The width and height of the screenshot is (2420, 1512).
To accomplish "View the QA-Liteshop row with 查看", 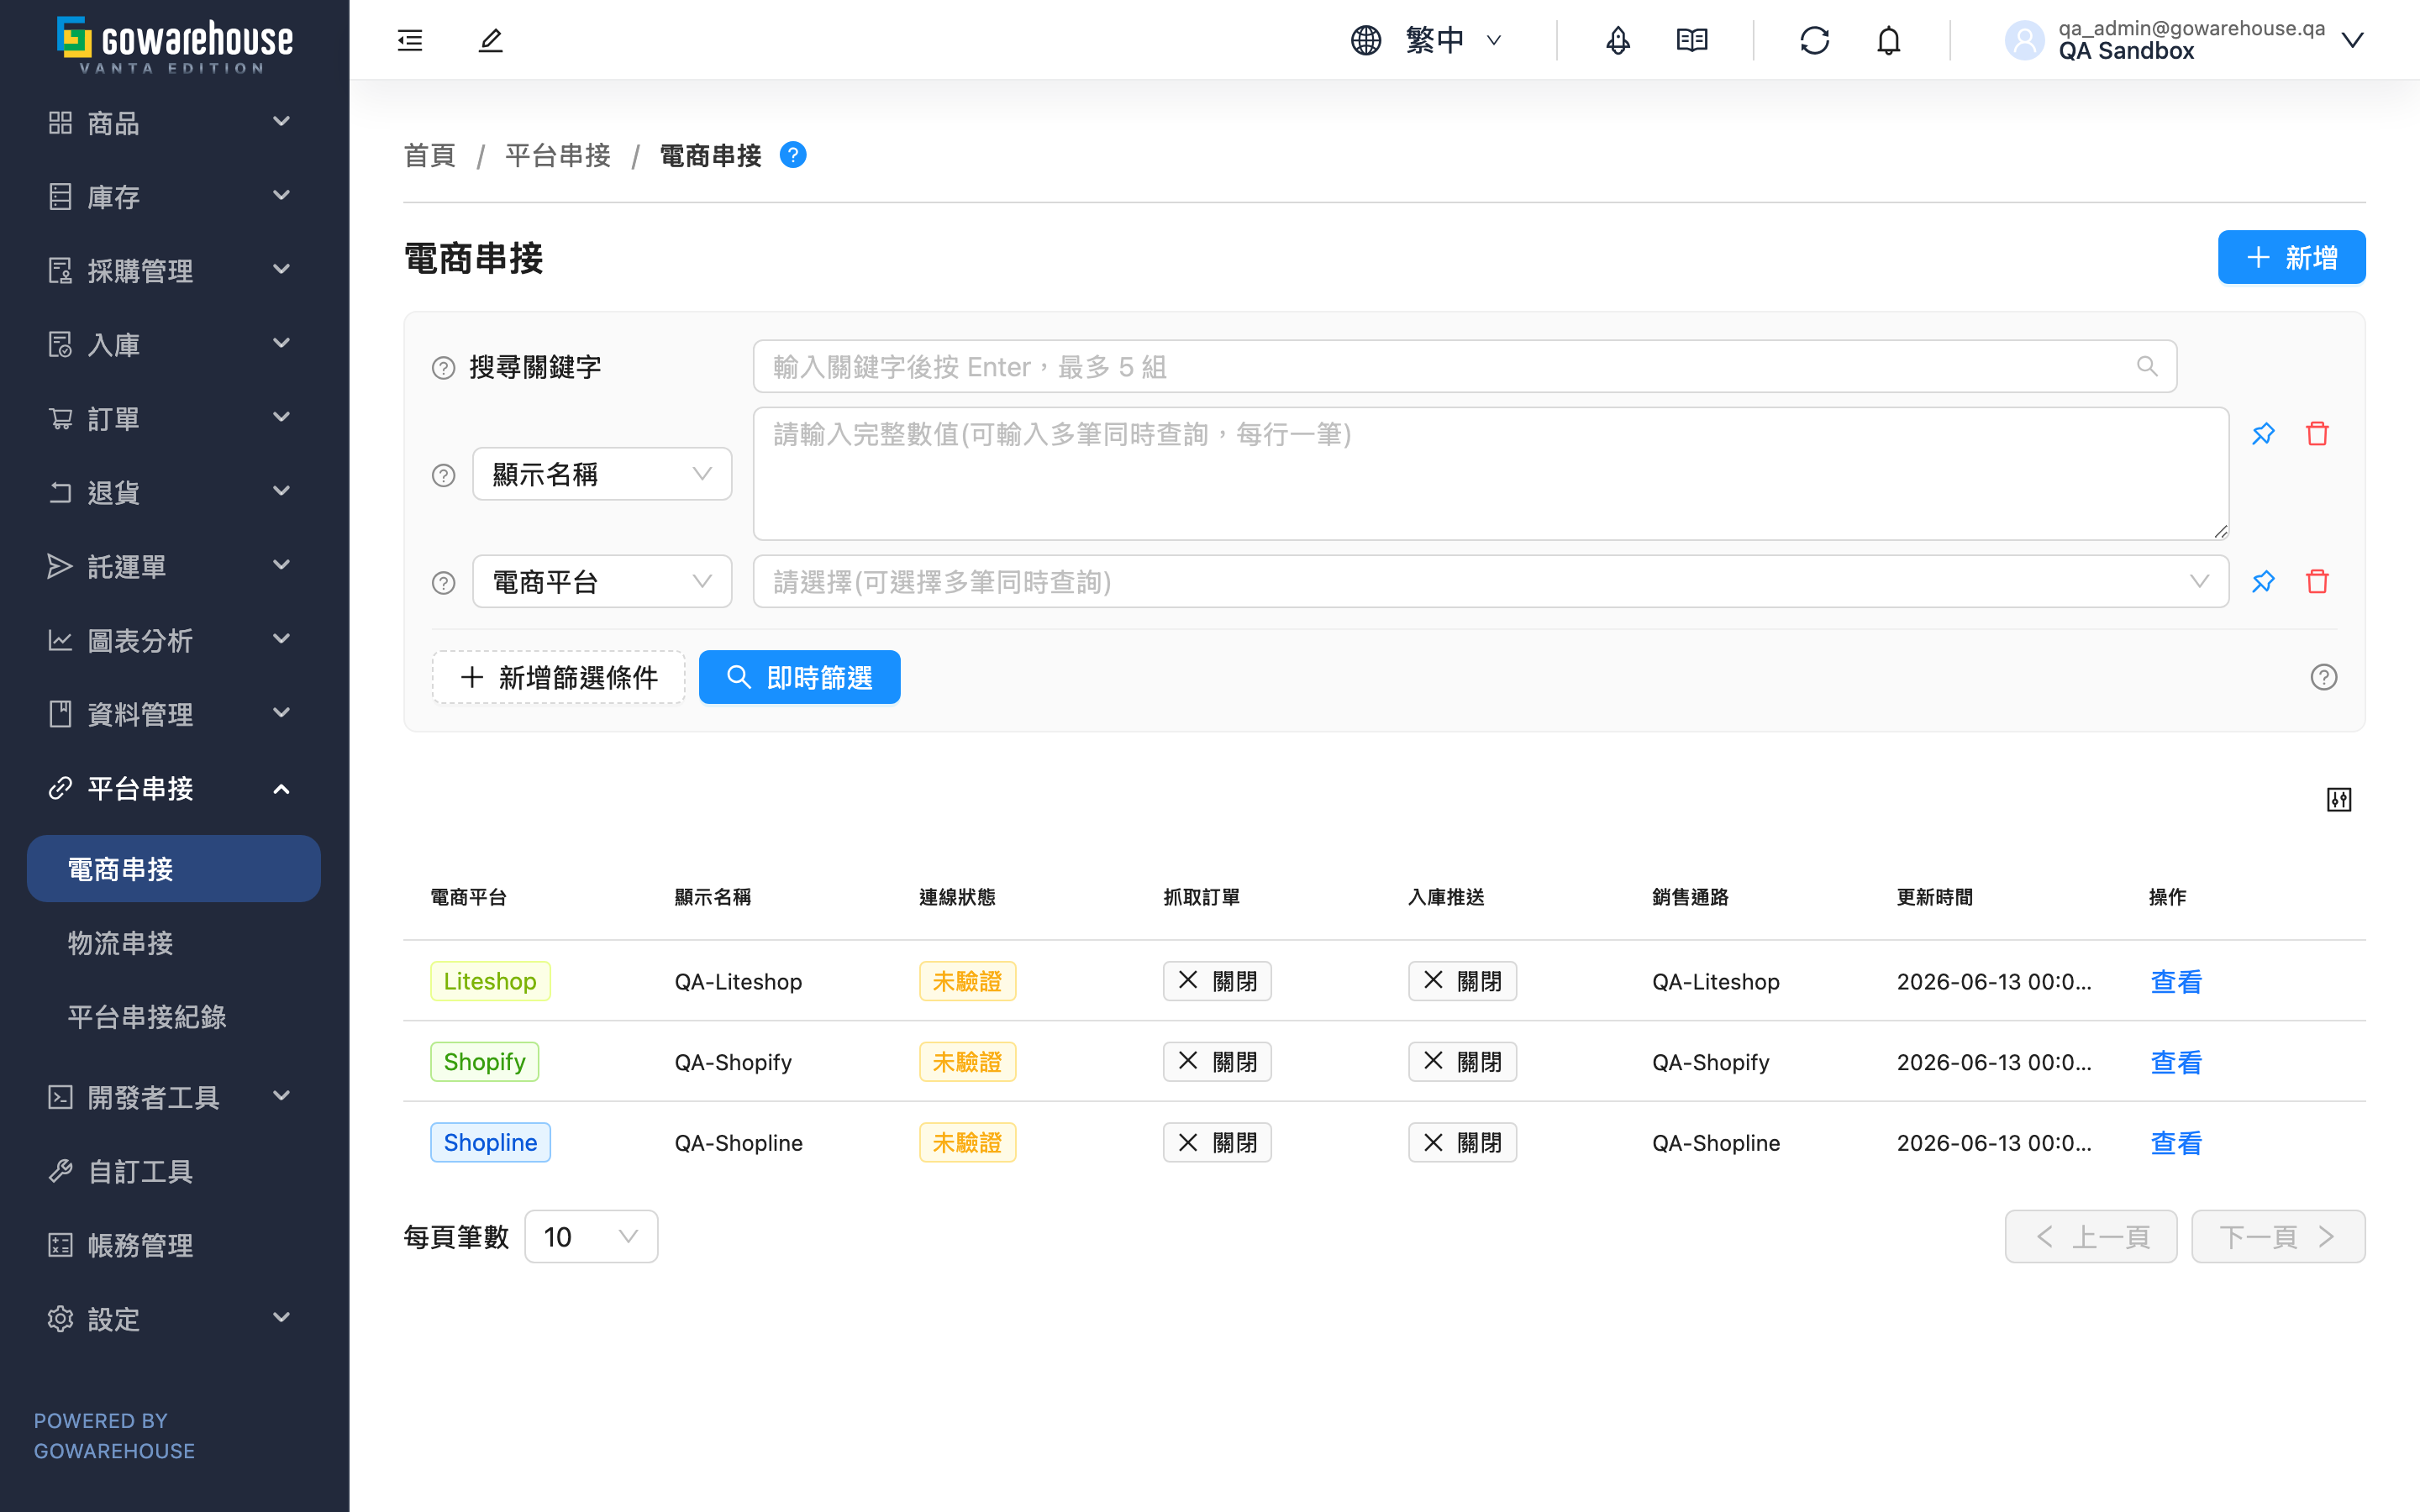I will 2176,981.
